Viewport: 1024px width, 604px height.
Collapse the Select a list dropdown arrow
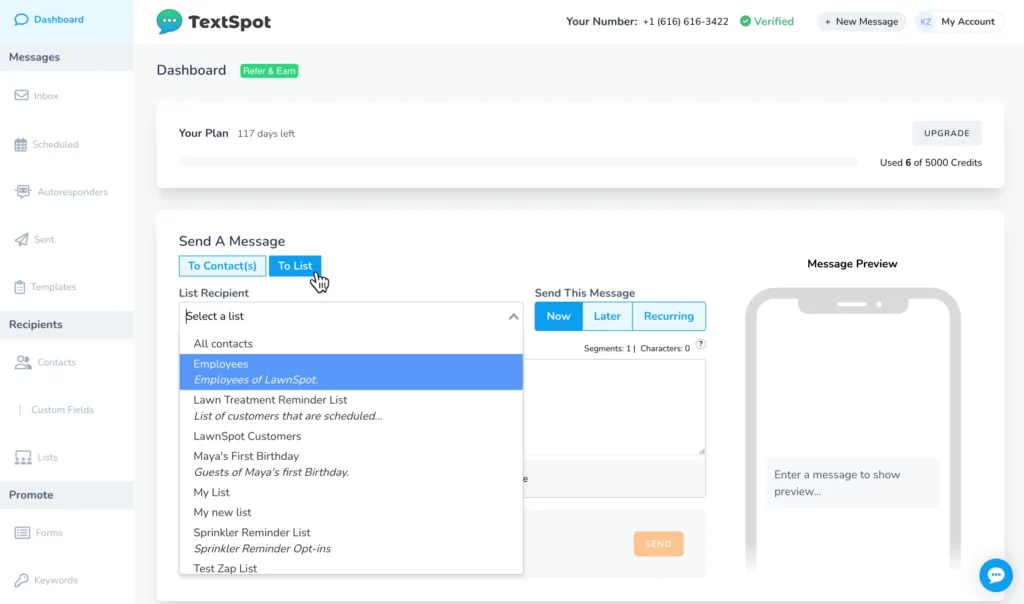513,316
